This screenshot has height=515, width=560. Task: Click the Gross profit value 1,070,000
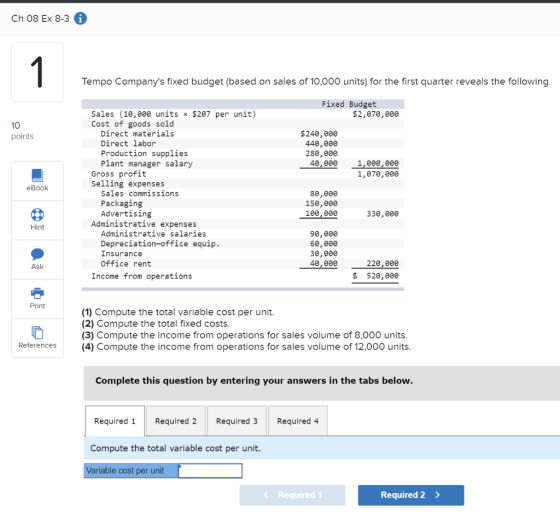pyautogui.click(x=378, y=174)
